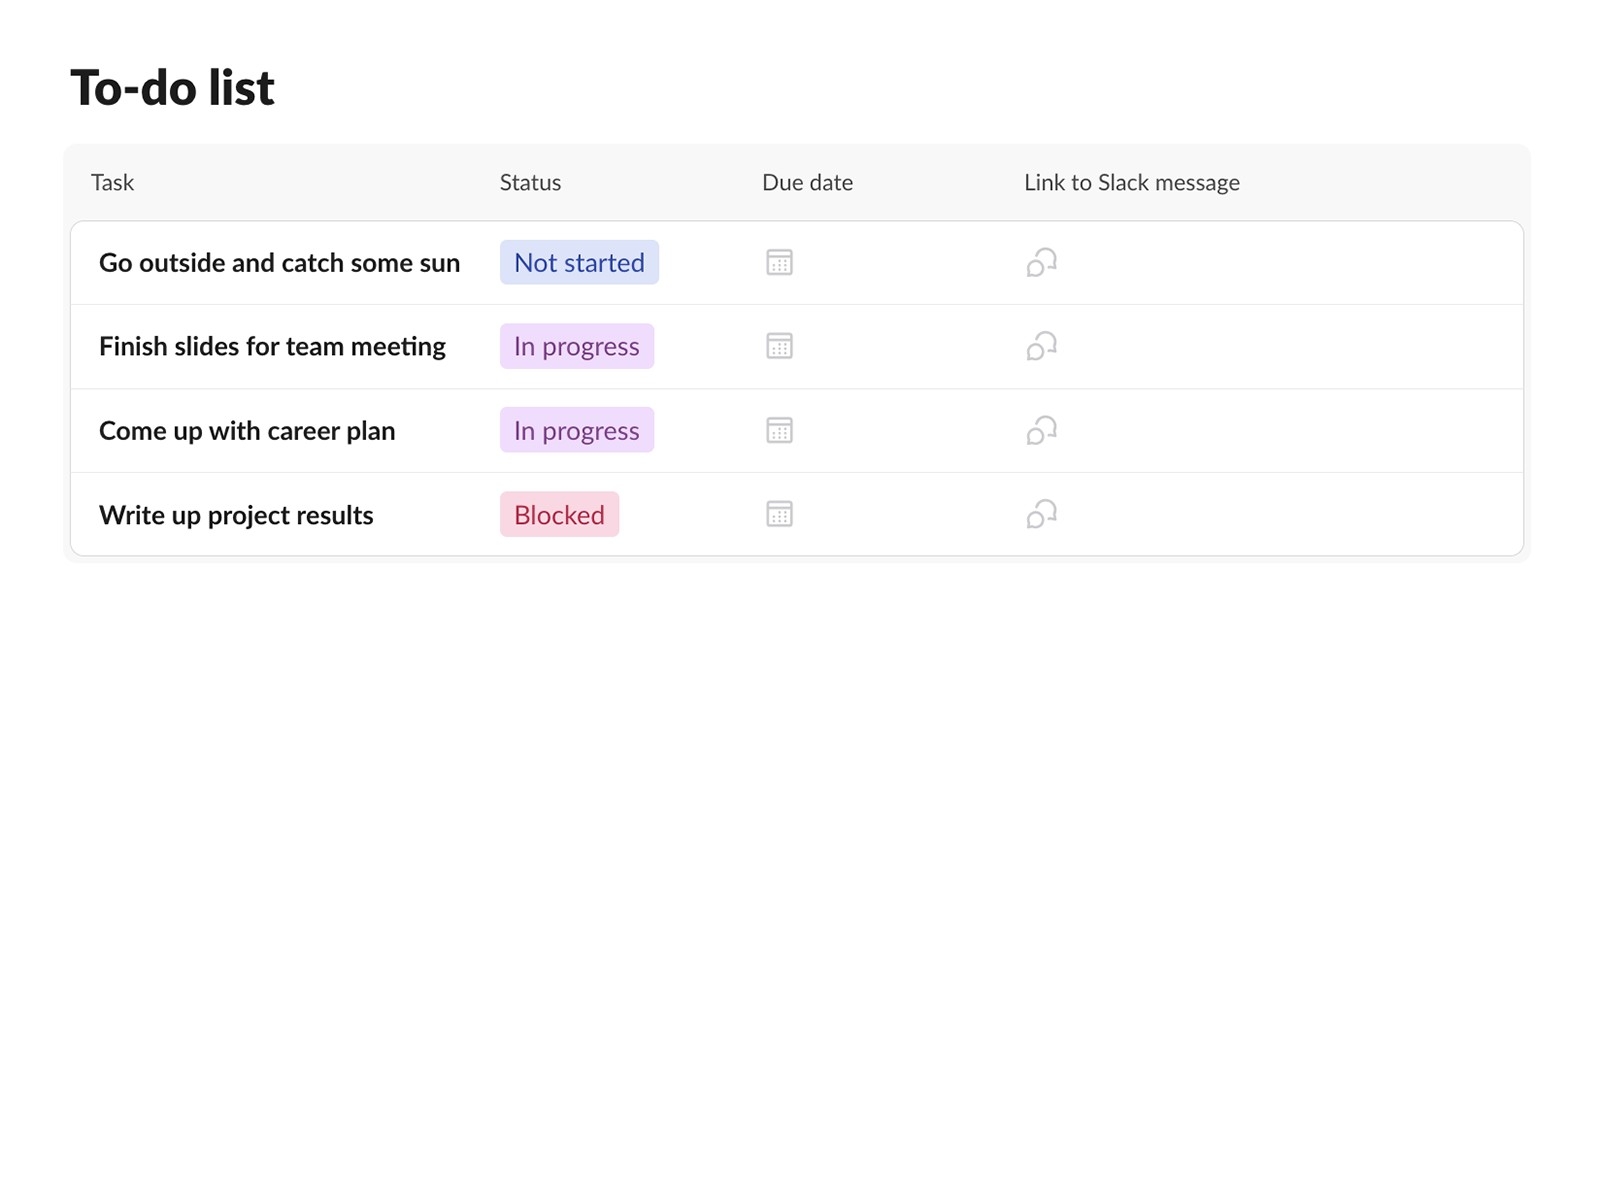Screen dimensions: 1600x1200
Task: Click the Slack message icon for 'Go outside and catch some sun'
Action: (x=1041, y=262)
